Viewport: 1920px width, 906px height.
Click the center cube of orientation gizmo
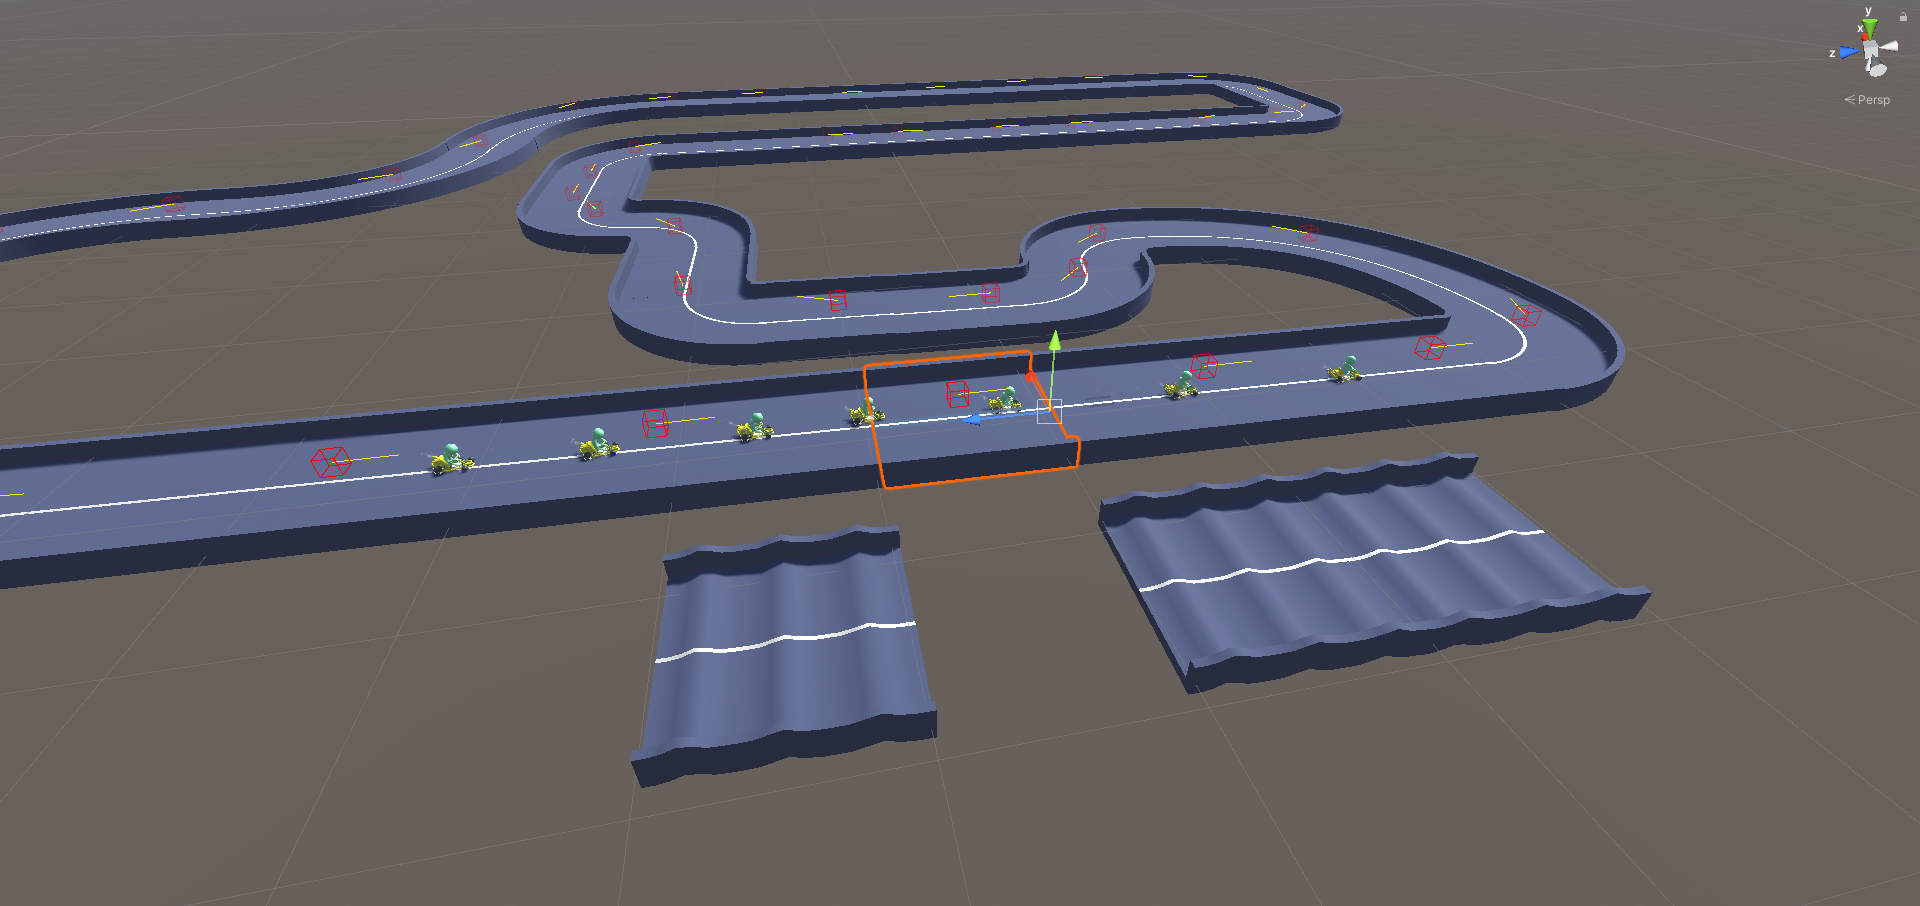click(x=1870, y=49)
